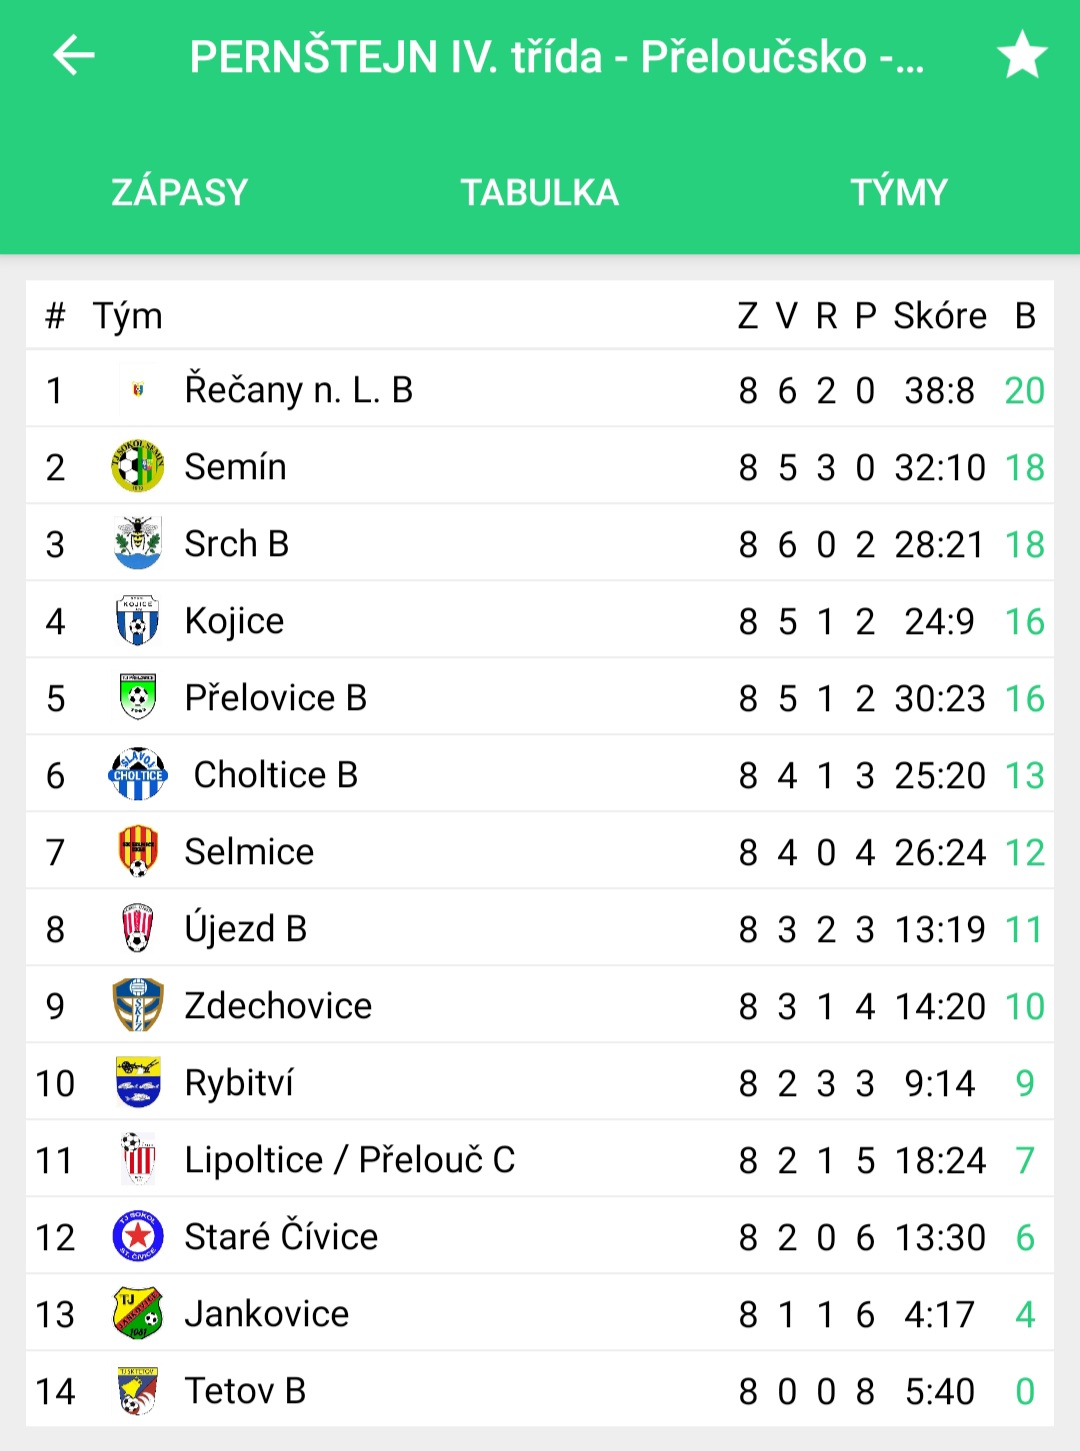Open the Zdechovice shield logo

click(138, 1005)
